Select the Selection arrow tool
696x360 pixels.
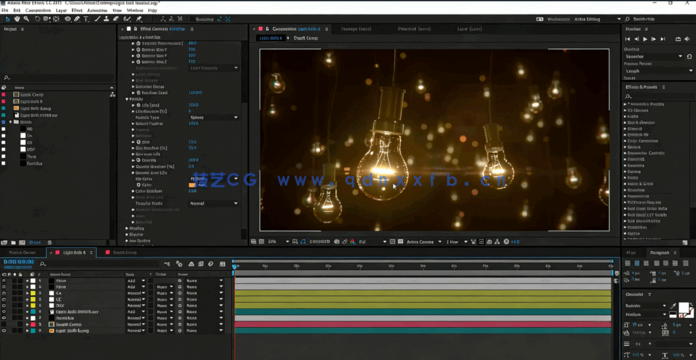tap(8, 19)
